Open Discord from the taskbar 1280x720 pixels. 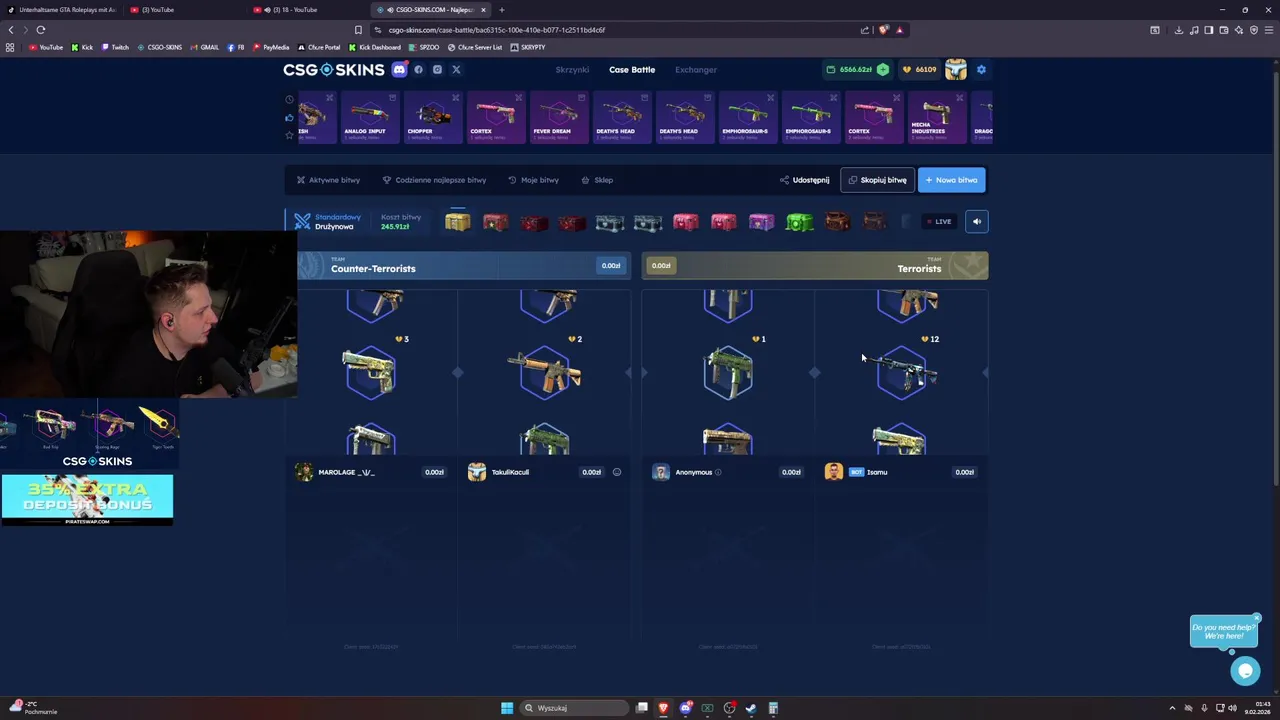pos(685,708)
